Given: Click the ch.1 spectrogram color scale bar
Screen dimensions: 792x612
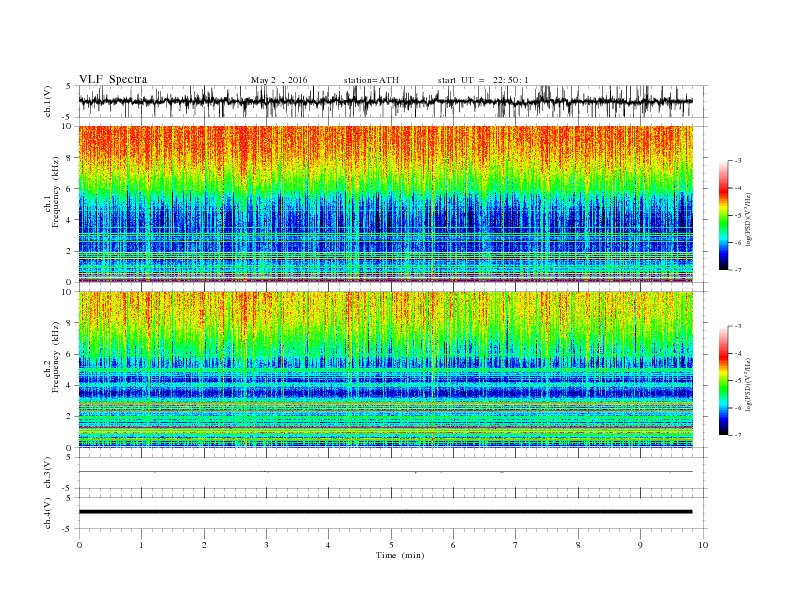Looking at the screenshot, I should click(x=723, y=215).
